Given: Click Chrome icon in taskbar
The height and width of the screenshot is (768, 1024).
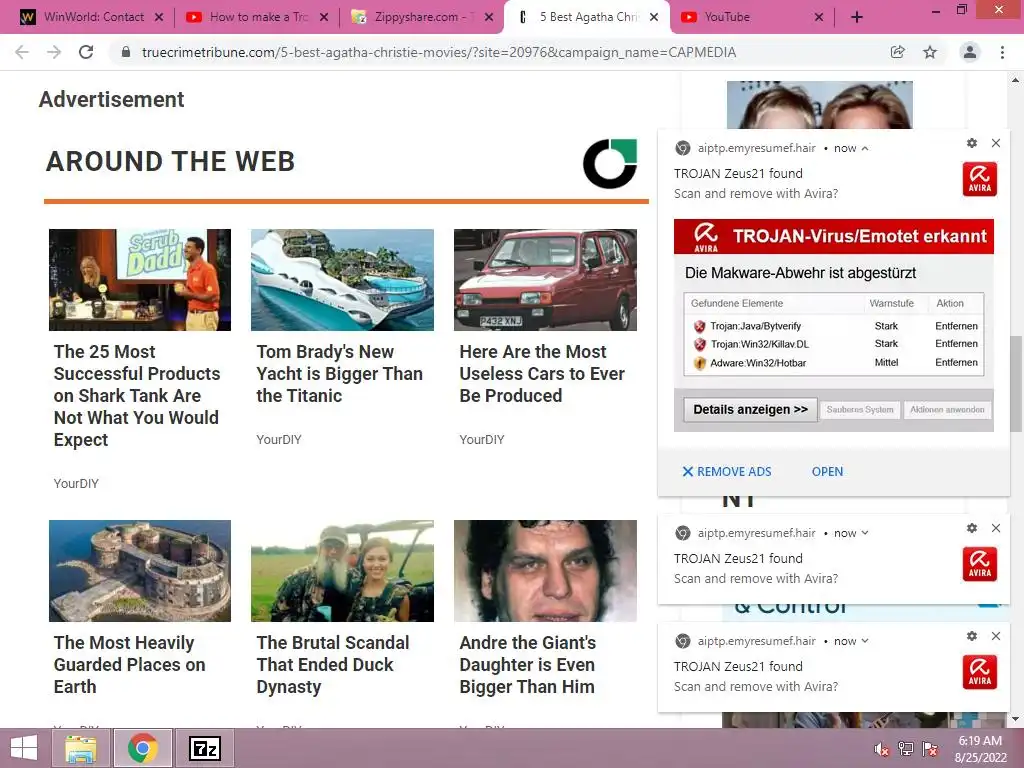Looking at the screenshot, I should pos(143,748).
